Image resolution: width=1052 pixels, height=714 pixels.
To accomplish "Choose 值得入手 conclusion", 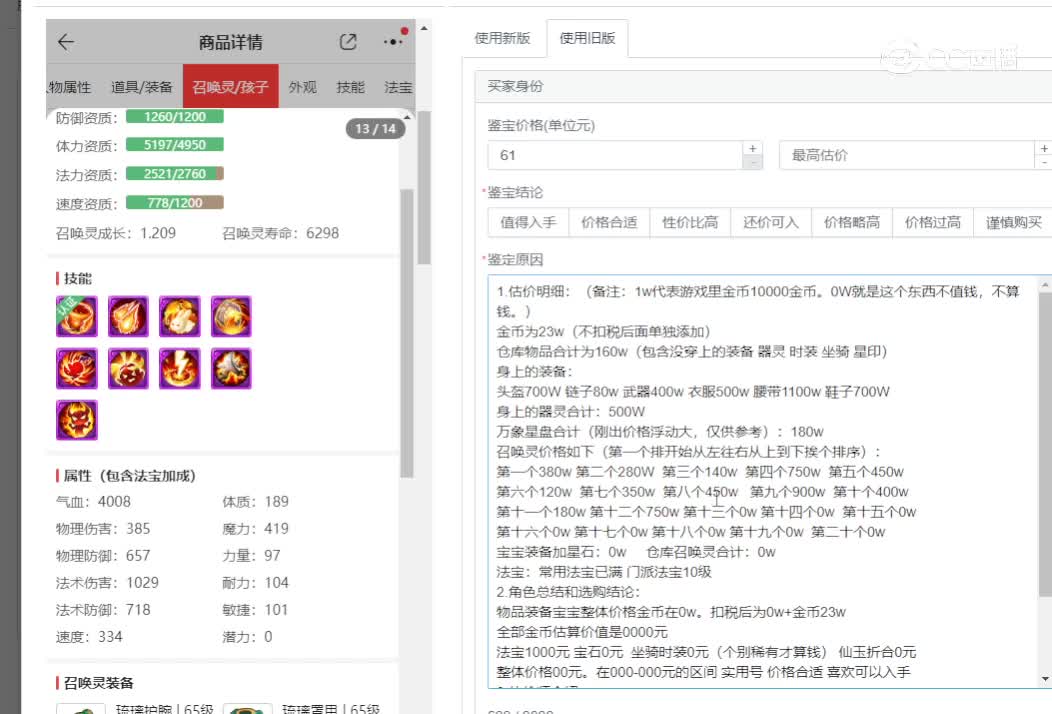I will click(x=528, y=223).
